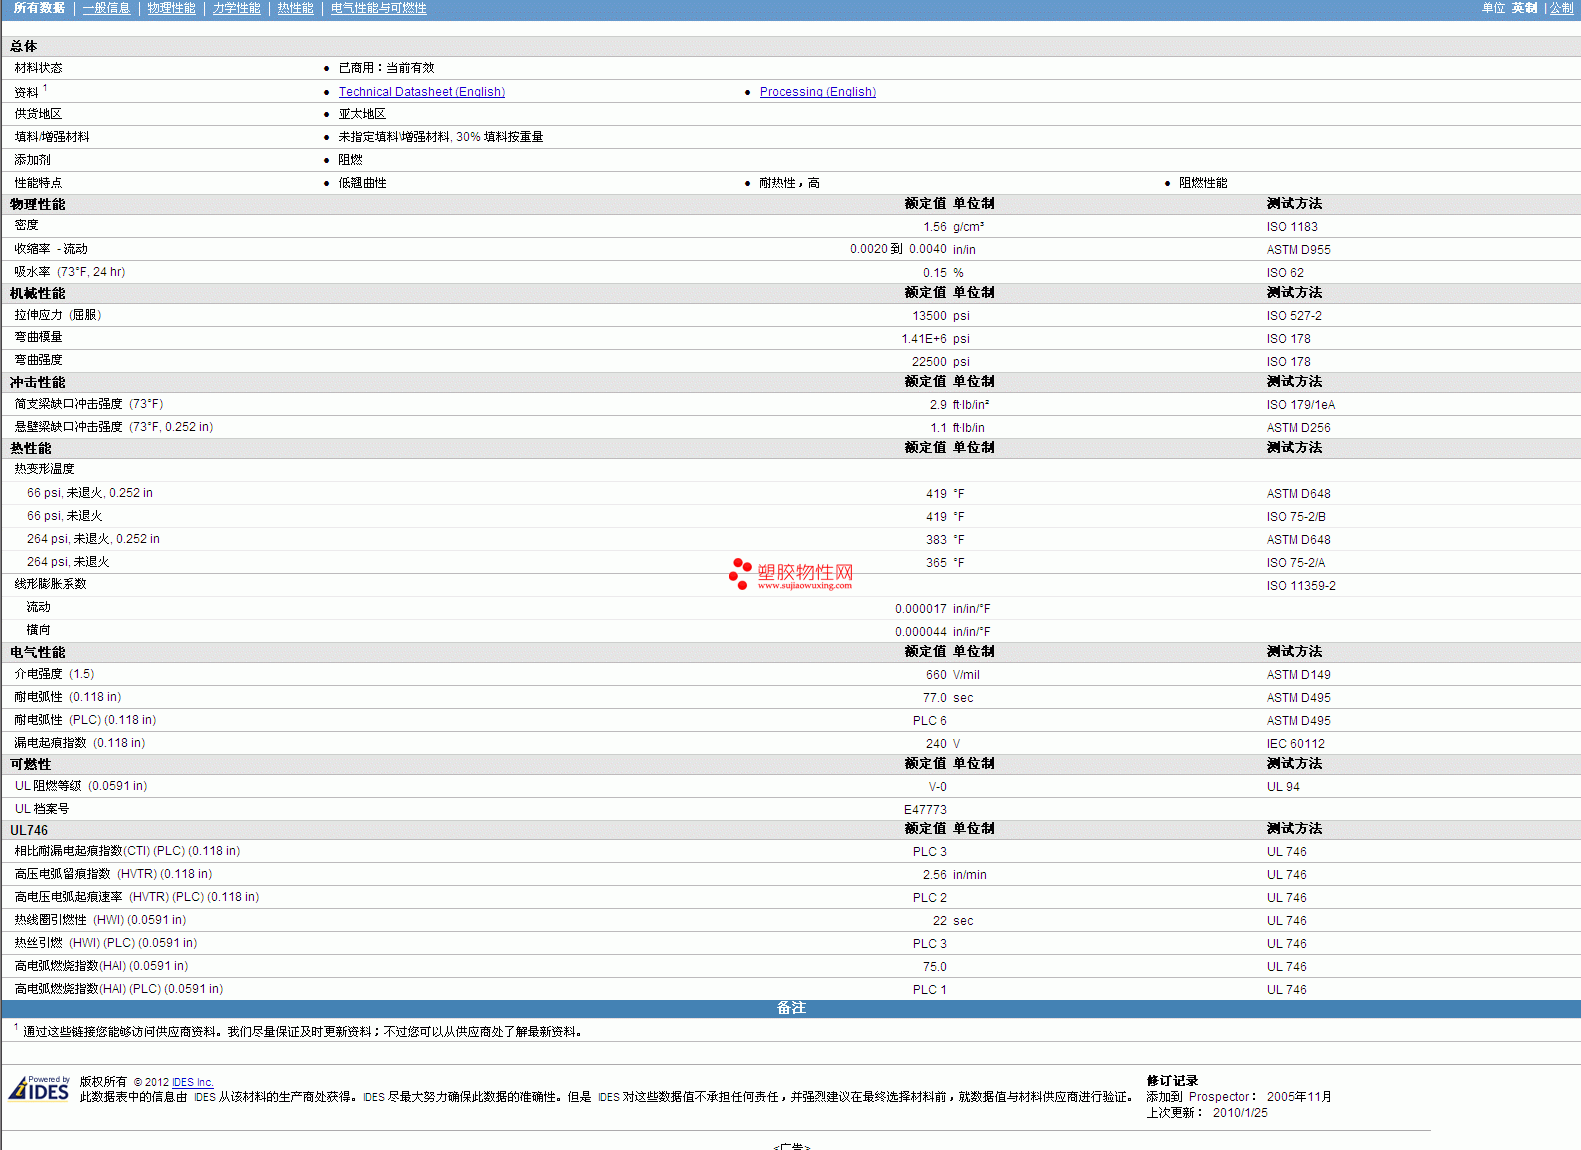Click the 物理性能 section heading
This screenshot has height=1150, width=1581.
pyautogui.click(x=38, y=204)
